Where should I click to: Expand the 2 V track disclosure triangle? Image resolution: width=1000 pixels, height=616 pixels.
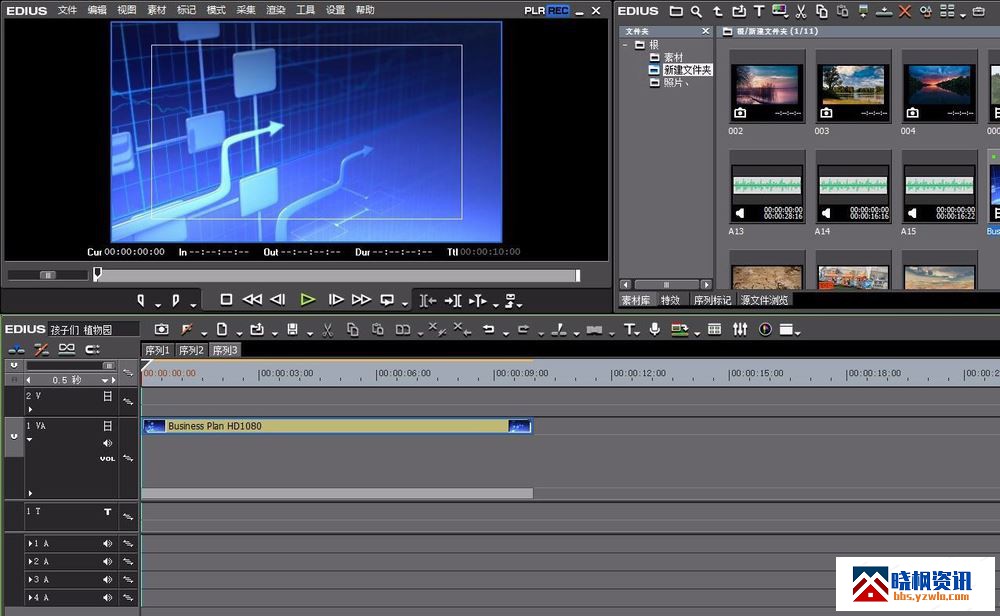click(x=30, y=409)
